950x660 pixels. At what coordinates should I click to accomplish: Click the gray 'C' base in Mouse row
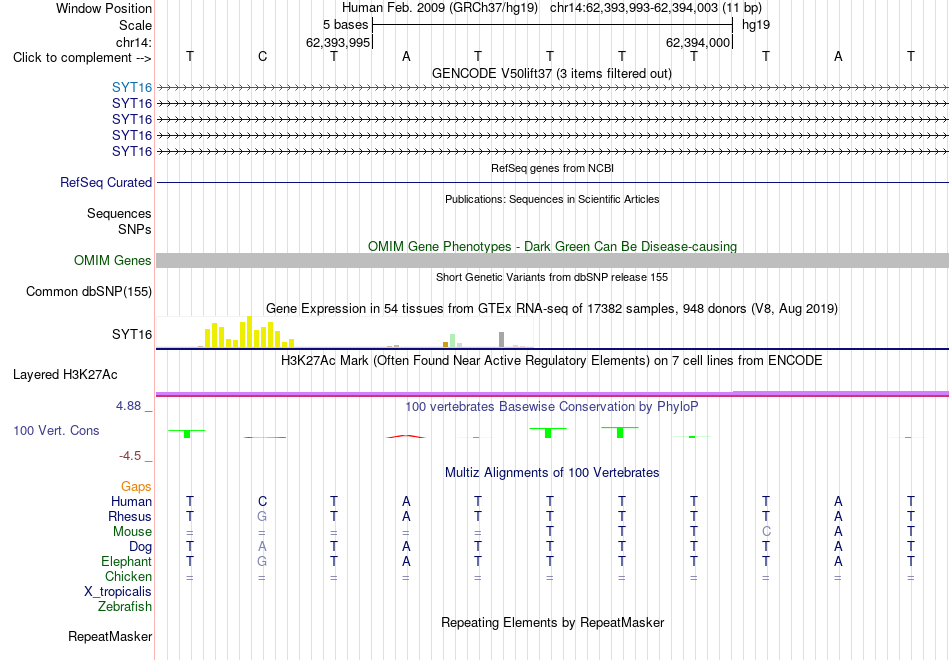click(x=766, y=532)
